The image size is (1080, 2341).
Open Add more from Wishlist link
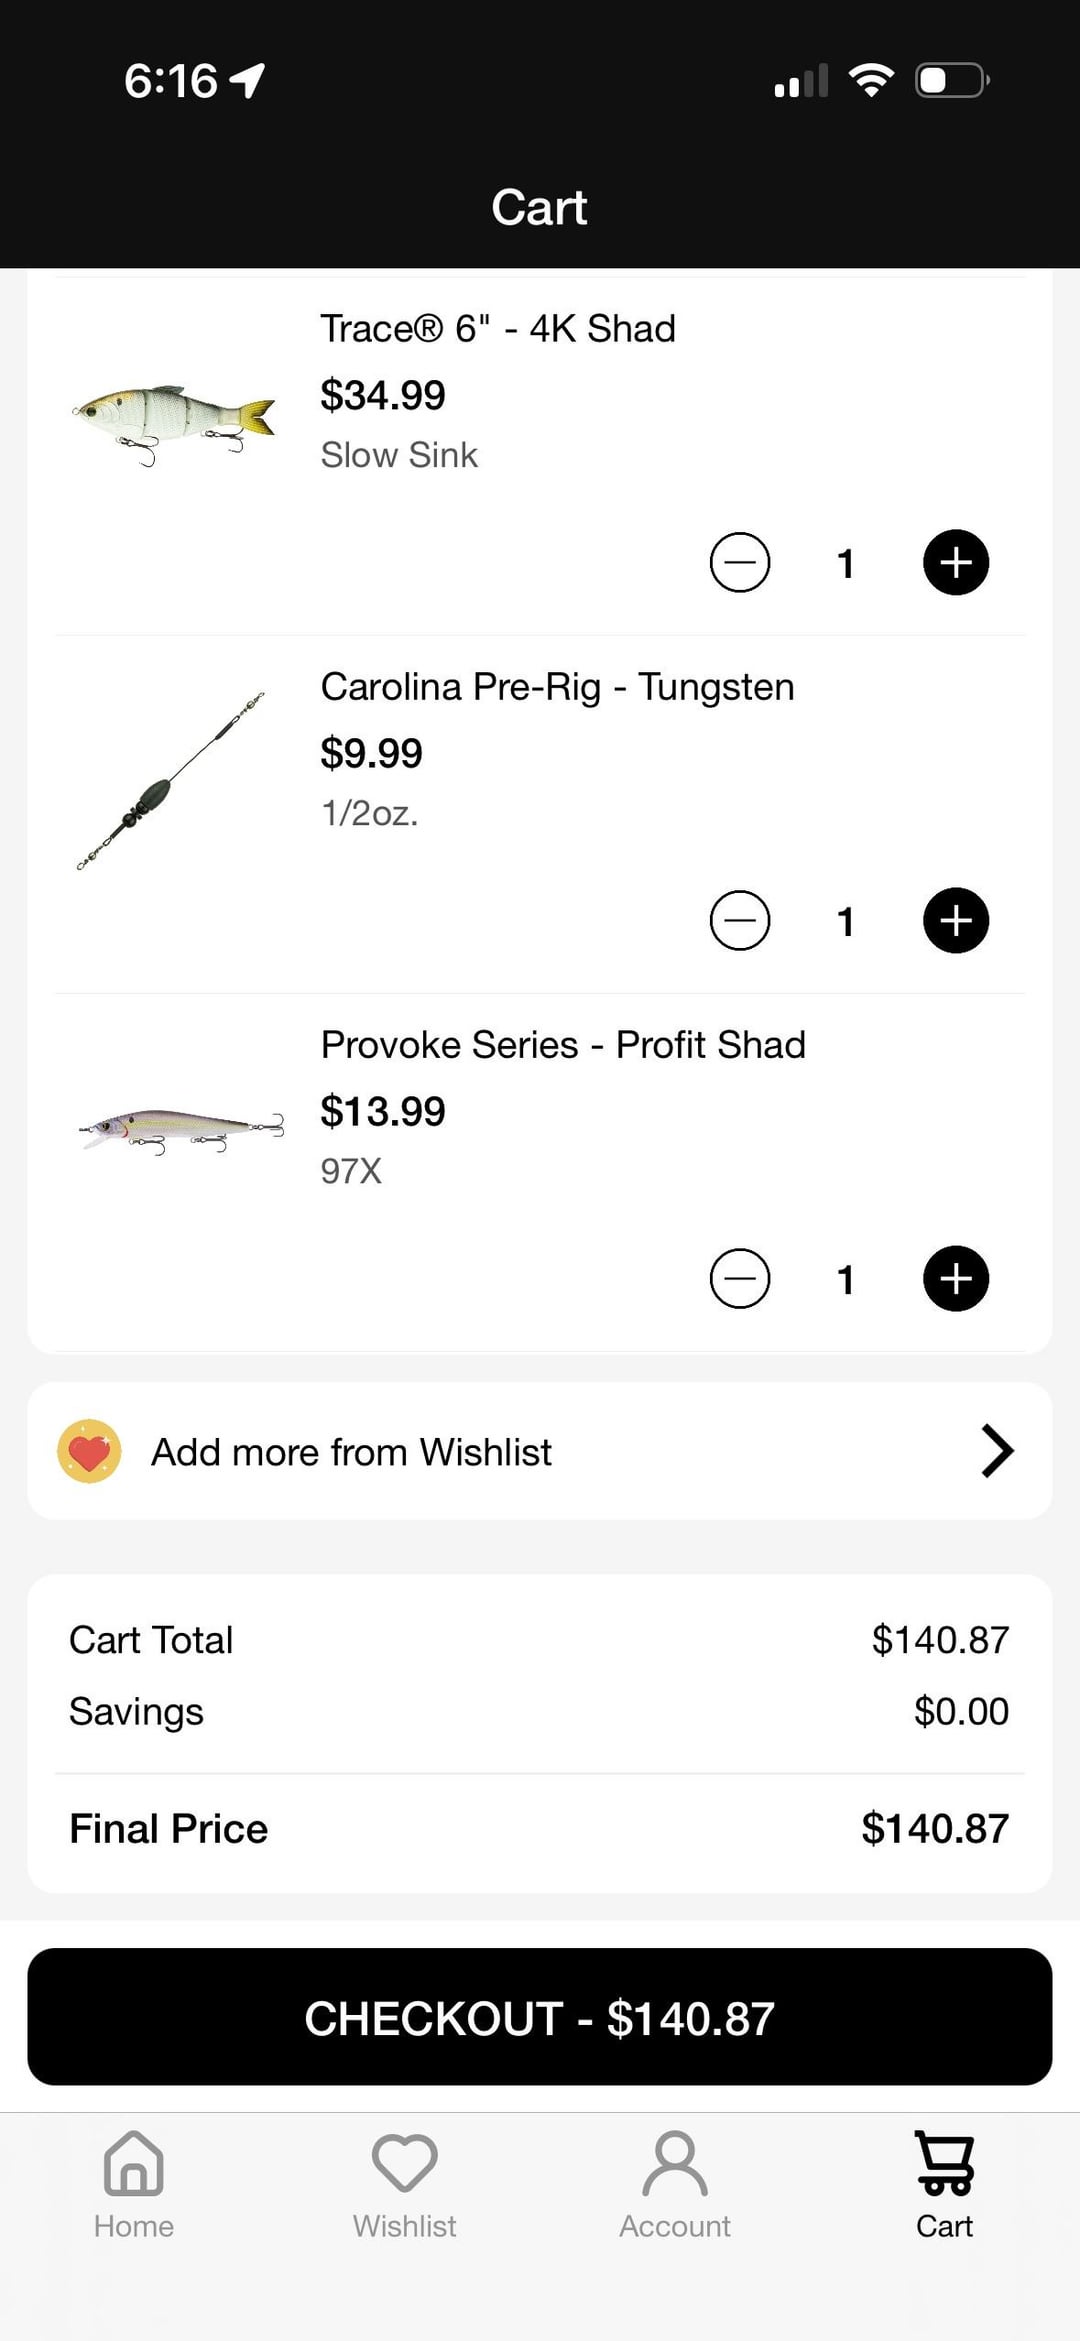(x=351, y=1452)
